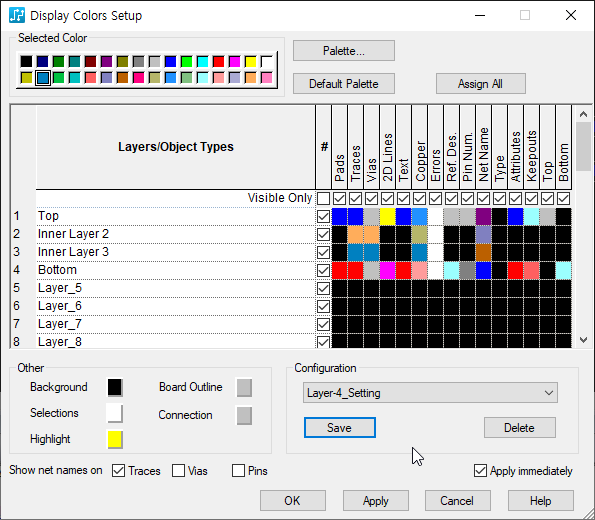Click the Board Outline color swatch
This screenshot has width=595, height=520.
[x=244, y=388]
